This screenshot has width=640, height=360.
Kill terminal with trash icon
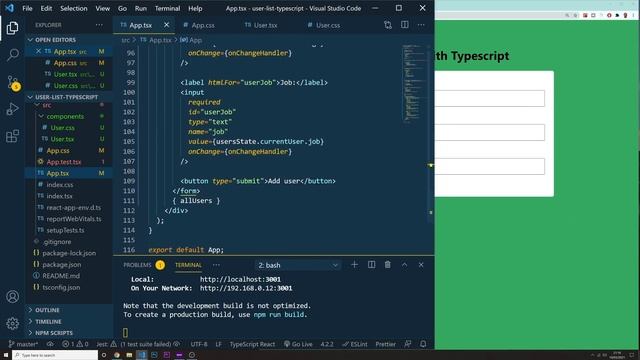387,264
